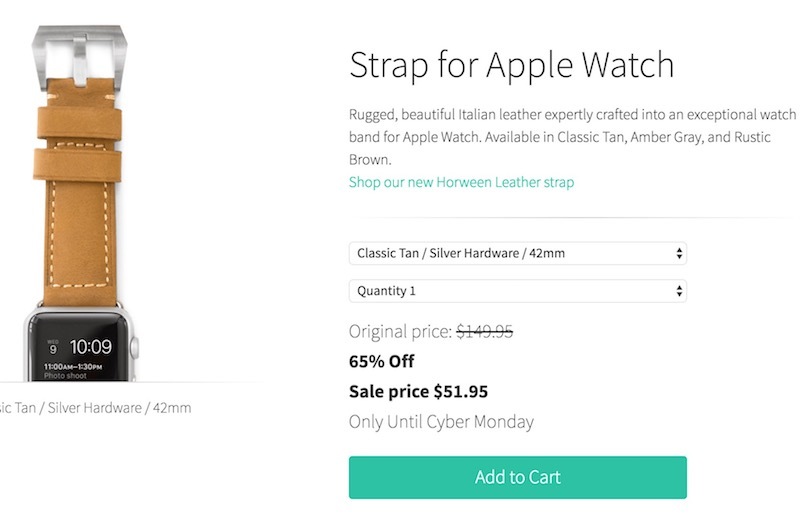Click the quantity dropdown stepper arrows

(x=679, y=291)
